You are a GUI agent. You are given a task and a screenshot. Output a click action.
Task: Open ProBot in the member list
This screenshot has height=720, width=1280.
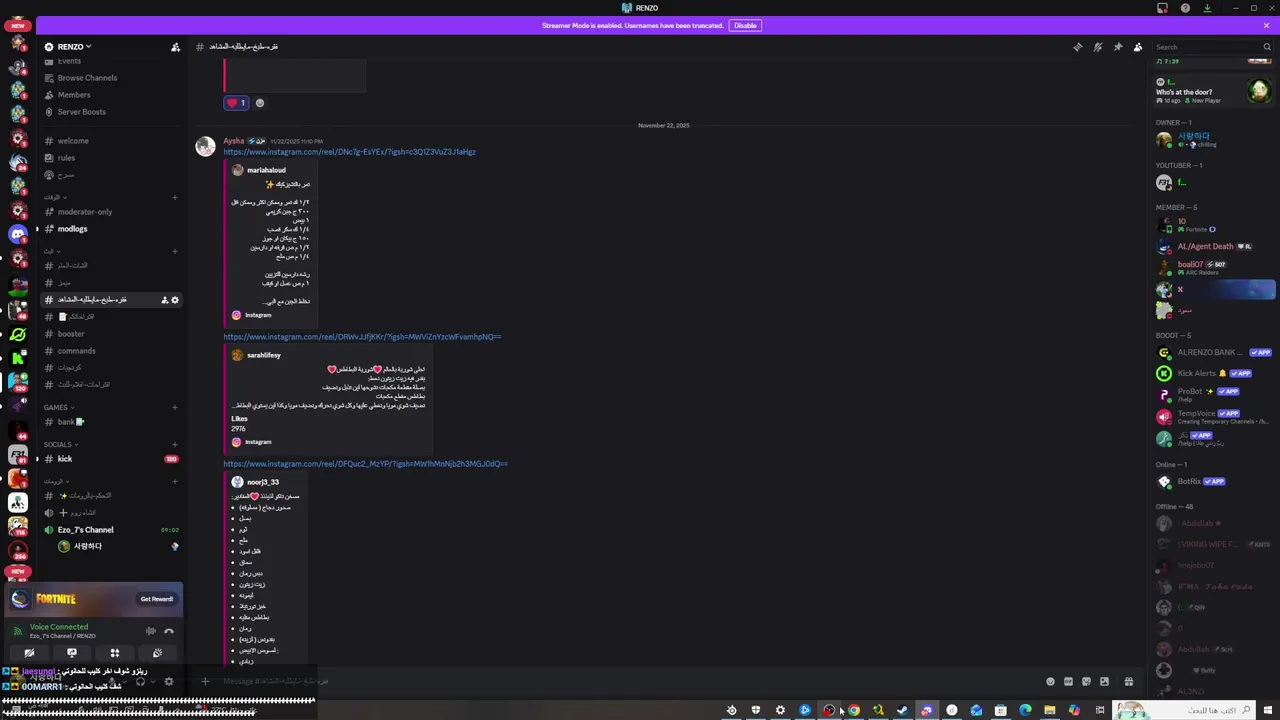(x=1214, y=394)
